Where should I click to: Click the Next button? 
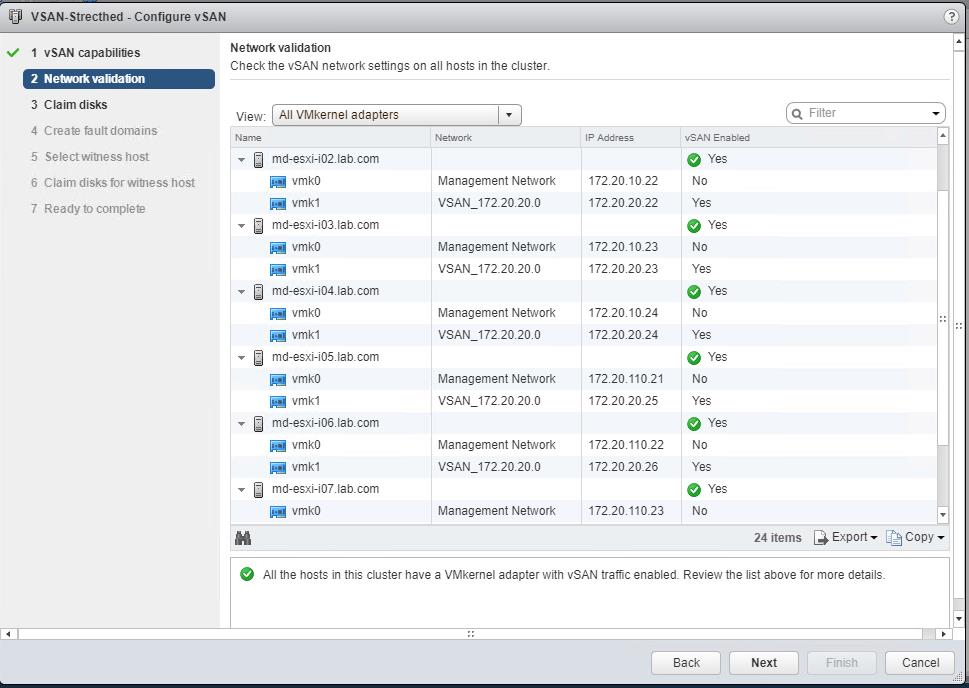(764, 663)
